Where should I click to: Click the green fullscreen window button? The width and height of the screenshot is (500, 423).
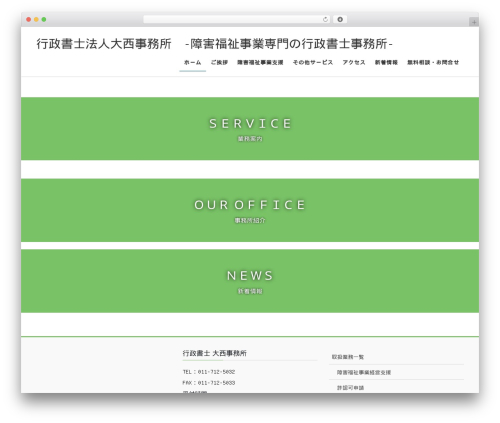click(44, 20)
